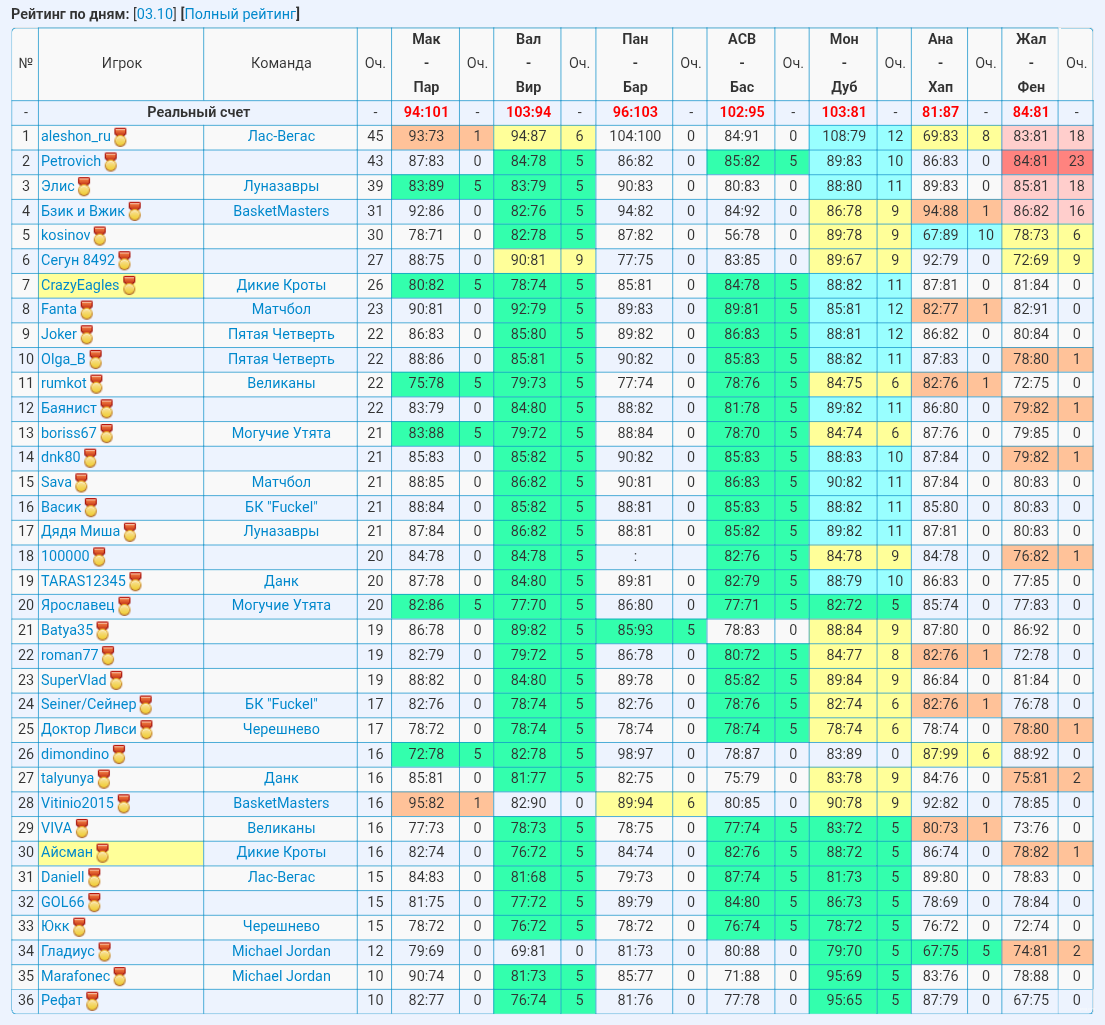Viewport: 1105px width, 1025px height.
Task: Open the Полный рейтинг link
Action: pyautogui.click(x=240, y=13)
